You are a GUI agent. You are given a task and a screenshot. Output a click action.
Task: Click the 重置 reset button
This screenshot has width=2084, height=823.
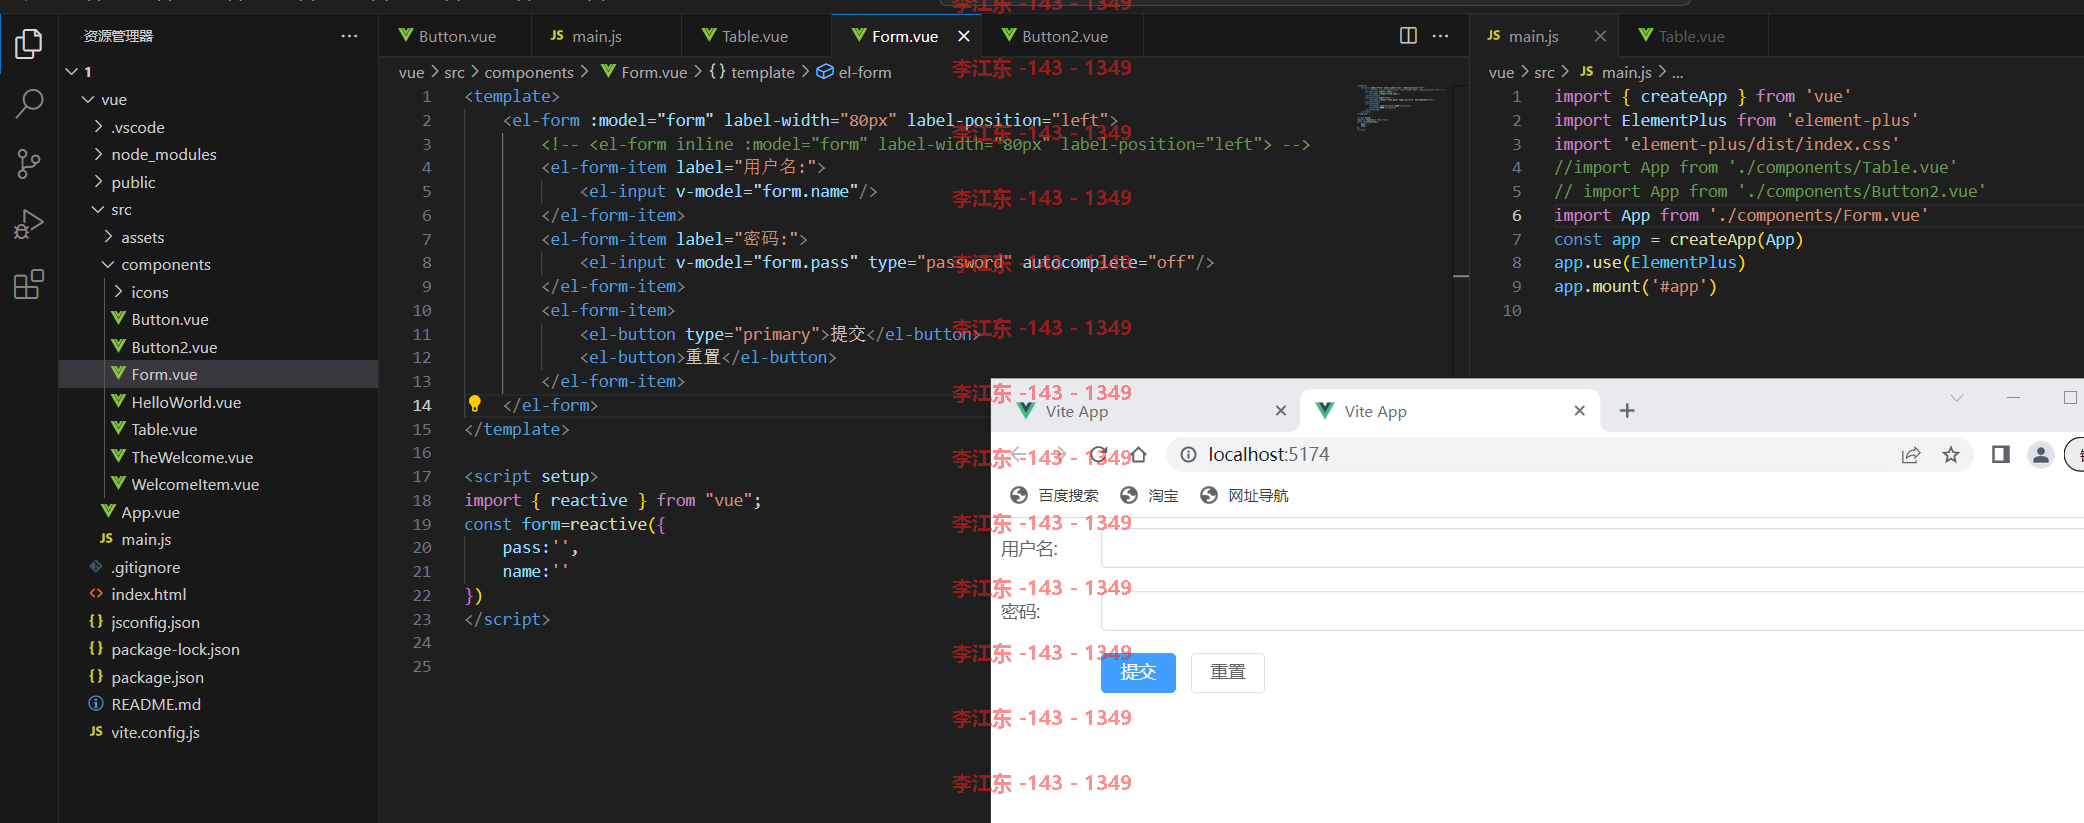click(x=1228, y=672)
